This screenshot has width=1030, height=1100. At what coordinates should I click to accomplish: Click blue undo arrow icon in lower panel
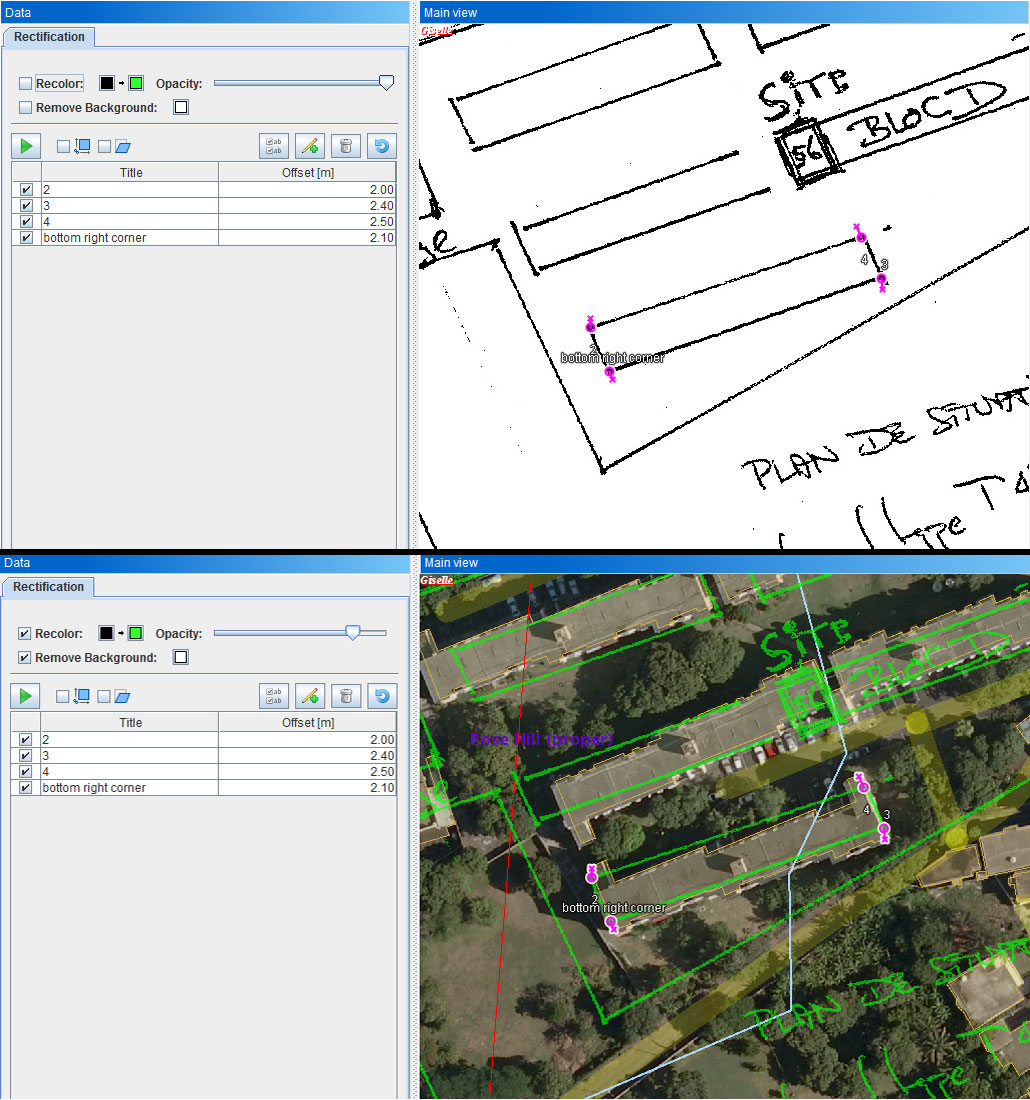coord(381,696)
